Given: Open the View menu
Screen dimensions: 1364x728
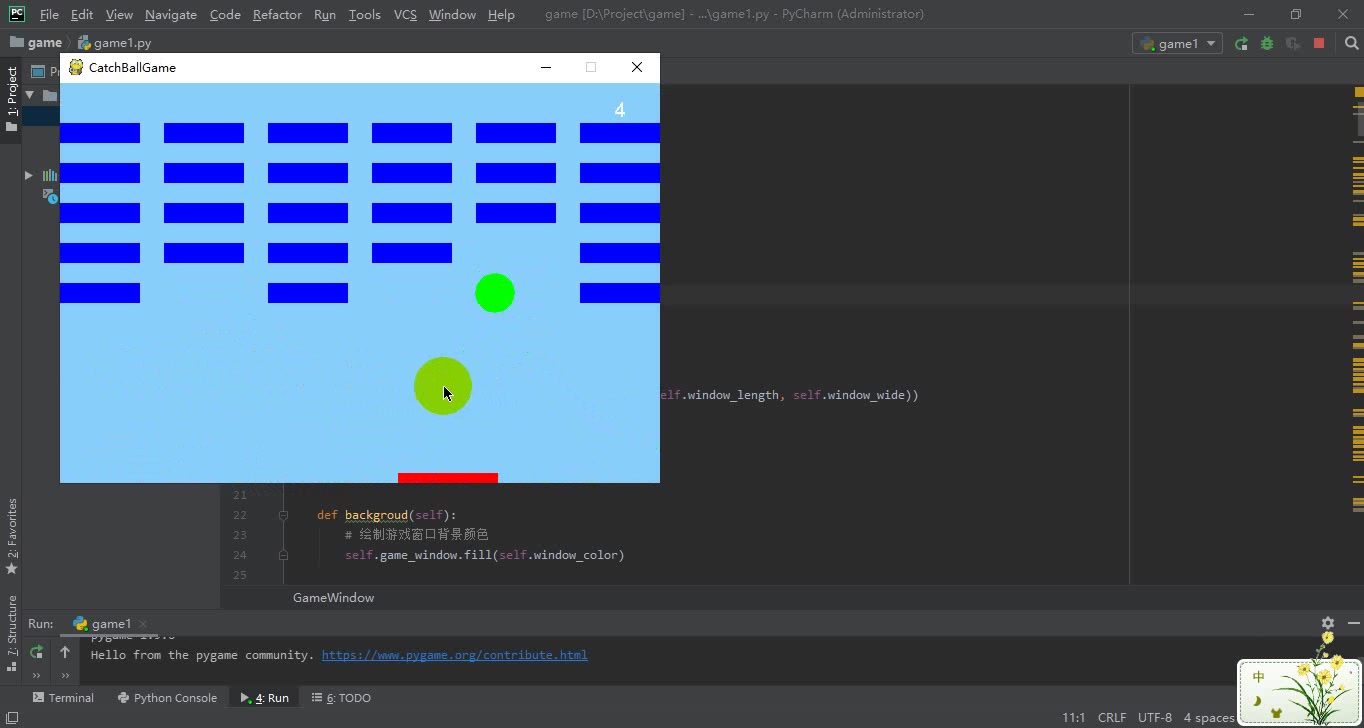Looking at the screenshot, I should (119, 14).
